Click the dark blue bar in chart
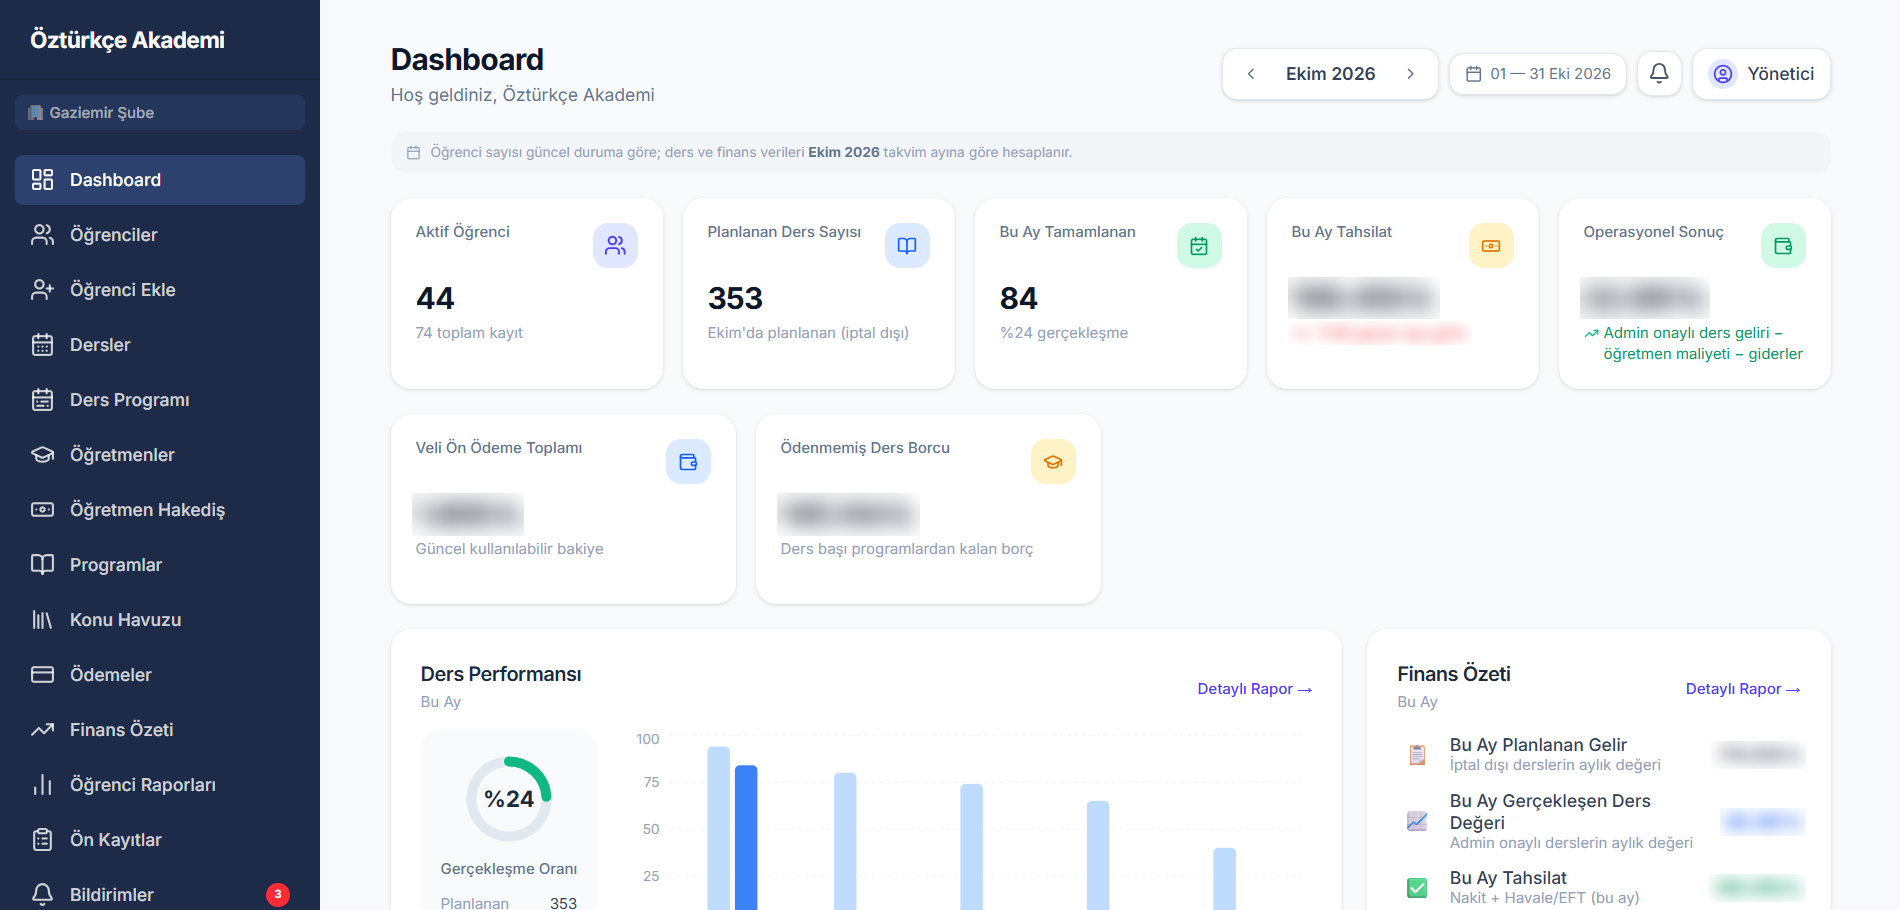 (746, 837)
